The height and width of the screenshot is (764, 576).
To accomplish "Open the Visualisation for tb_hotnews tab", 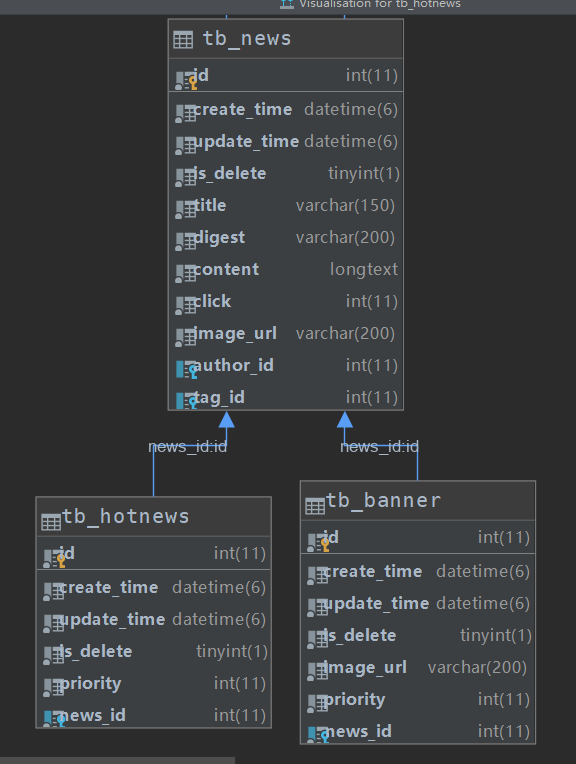I will (370, 4).
